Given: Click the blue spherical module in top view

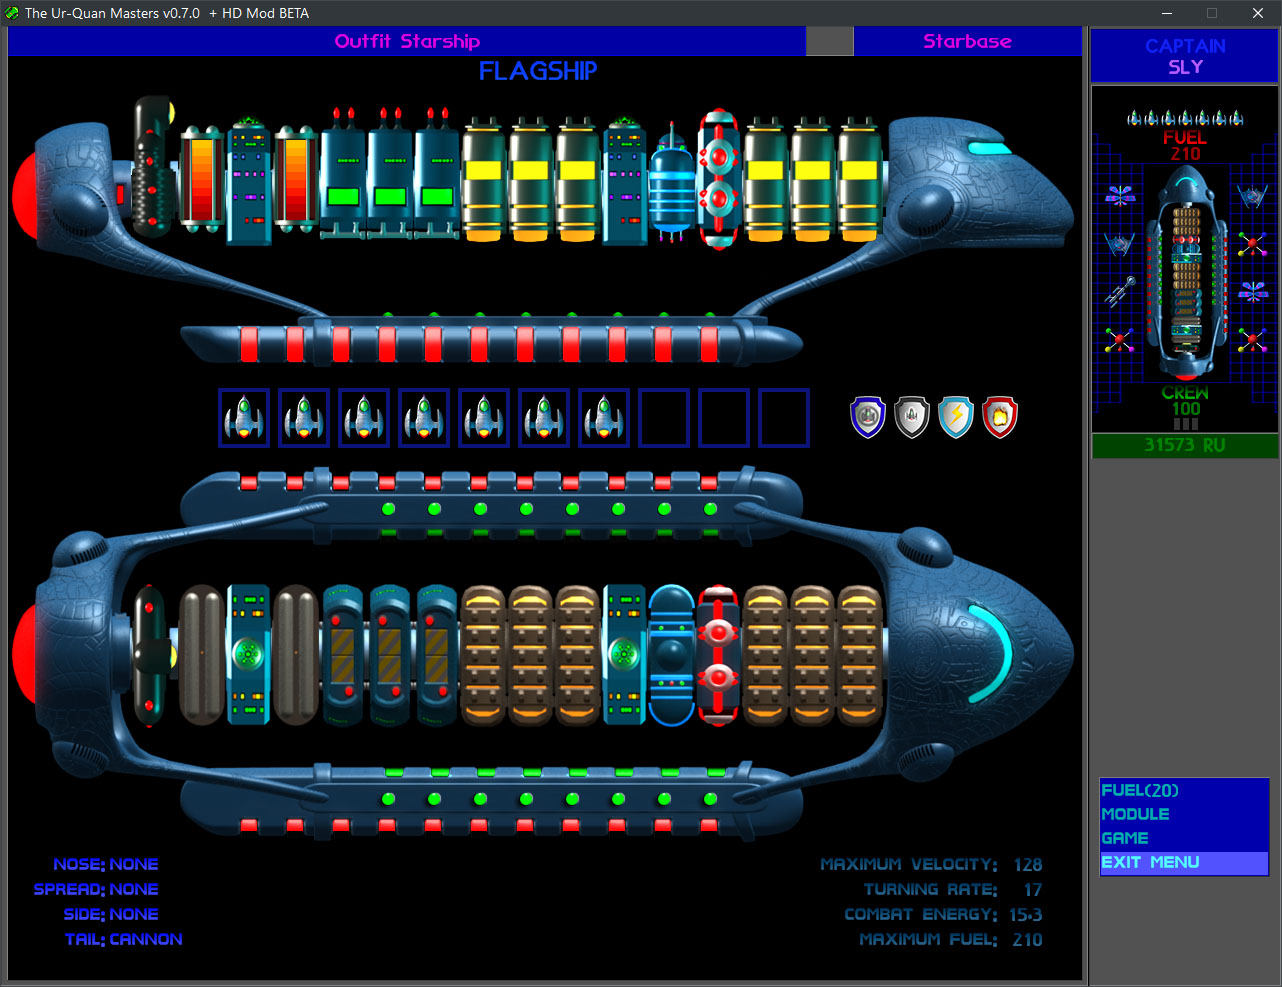Looking at the screenshot, I should 672,184.
